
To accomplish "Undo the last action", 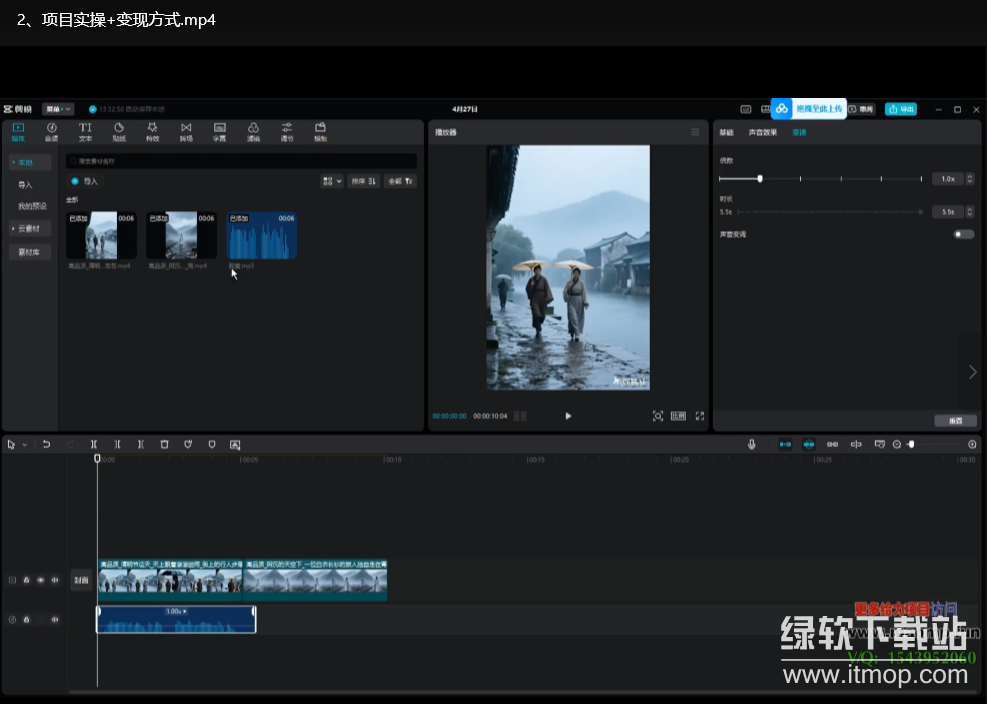I will click(x=46, y=445).
